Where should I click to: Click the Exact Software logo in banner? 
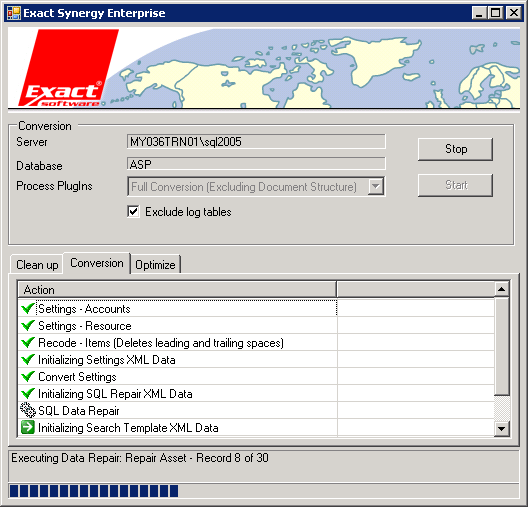(x=68, y=68)
